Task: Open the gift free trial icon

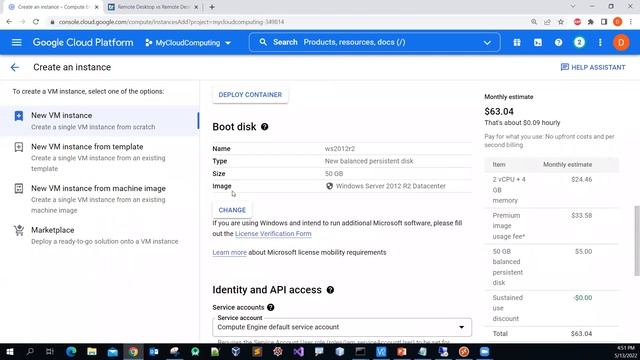Action: tap(517, 42)
